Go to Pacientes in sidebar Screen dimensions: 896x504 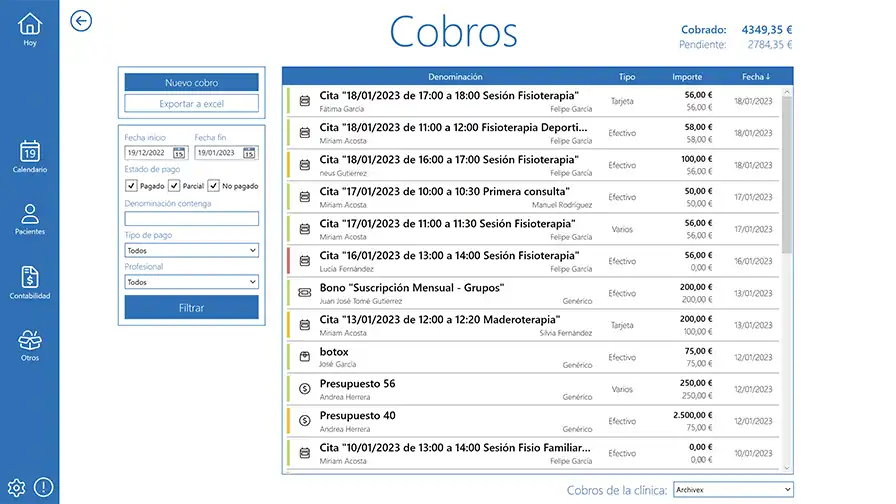[x=30, y=215]
